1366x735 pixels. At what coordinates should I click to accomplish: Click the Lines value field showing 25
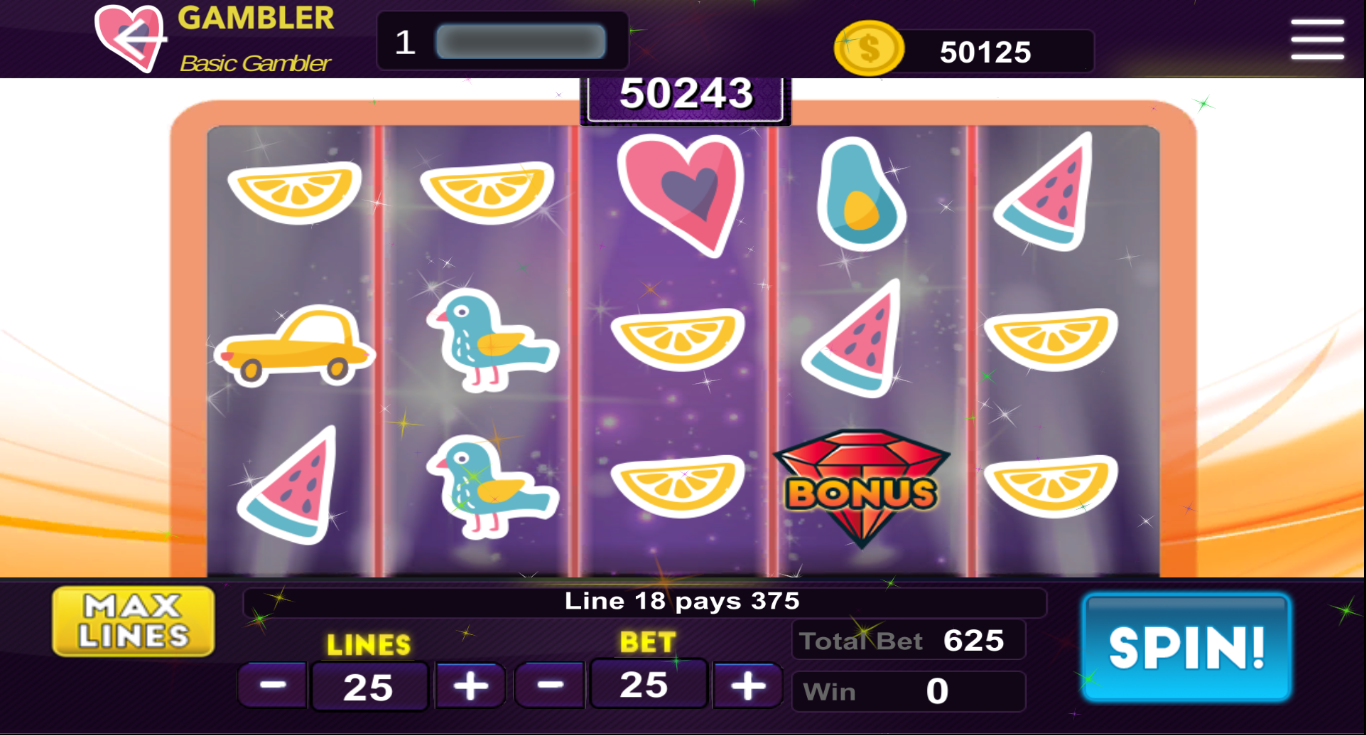[369, 687]
